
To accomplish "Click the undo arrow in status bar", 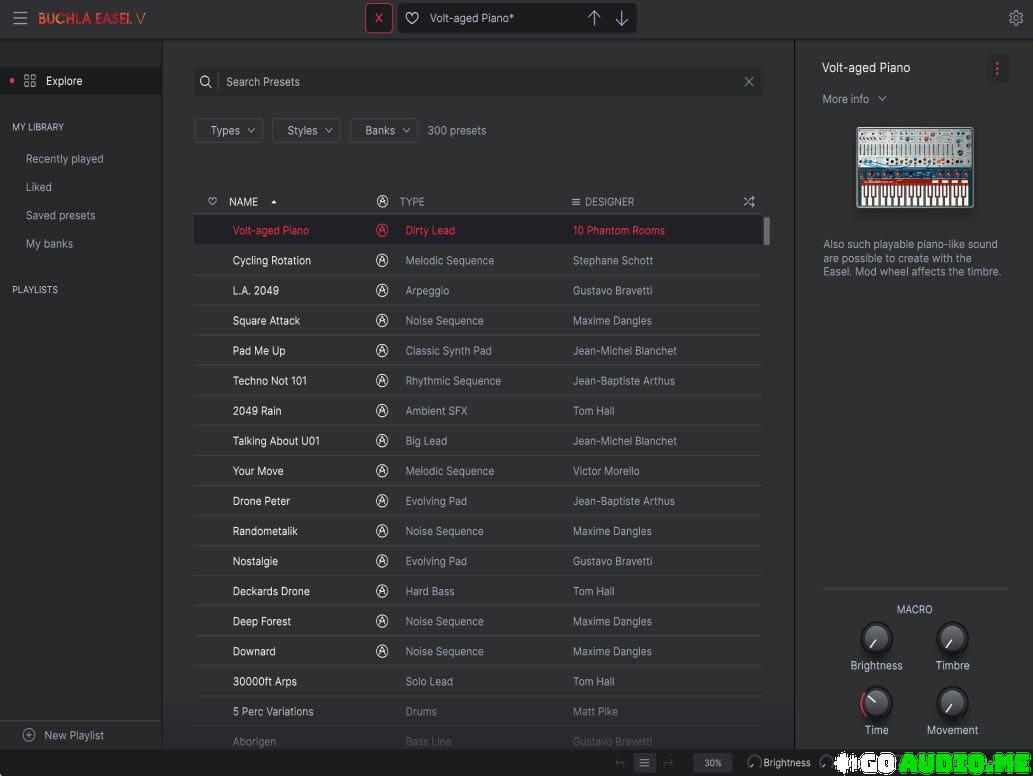I will [620, 763].
